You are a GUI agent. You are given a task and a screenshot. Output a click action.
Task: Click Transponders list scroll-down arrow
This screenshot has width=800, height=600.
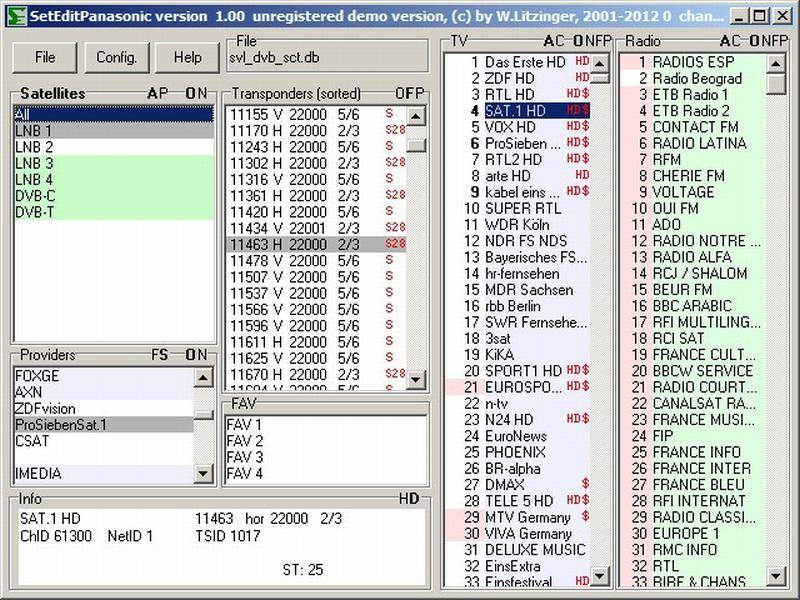click(416, 379)
